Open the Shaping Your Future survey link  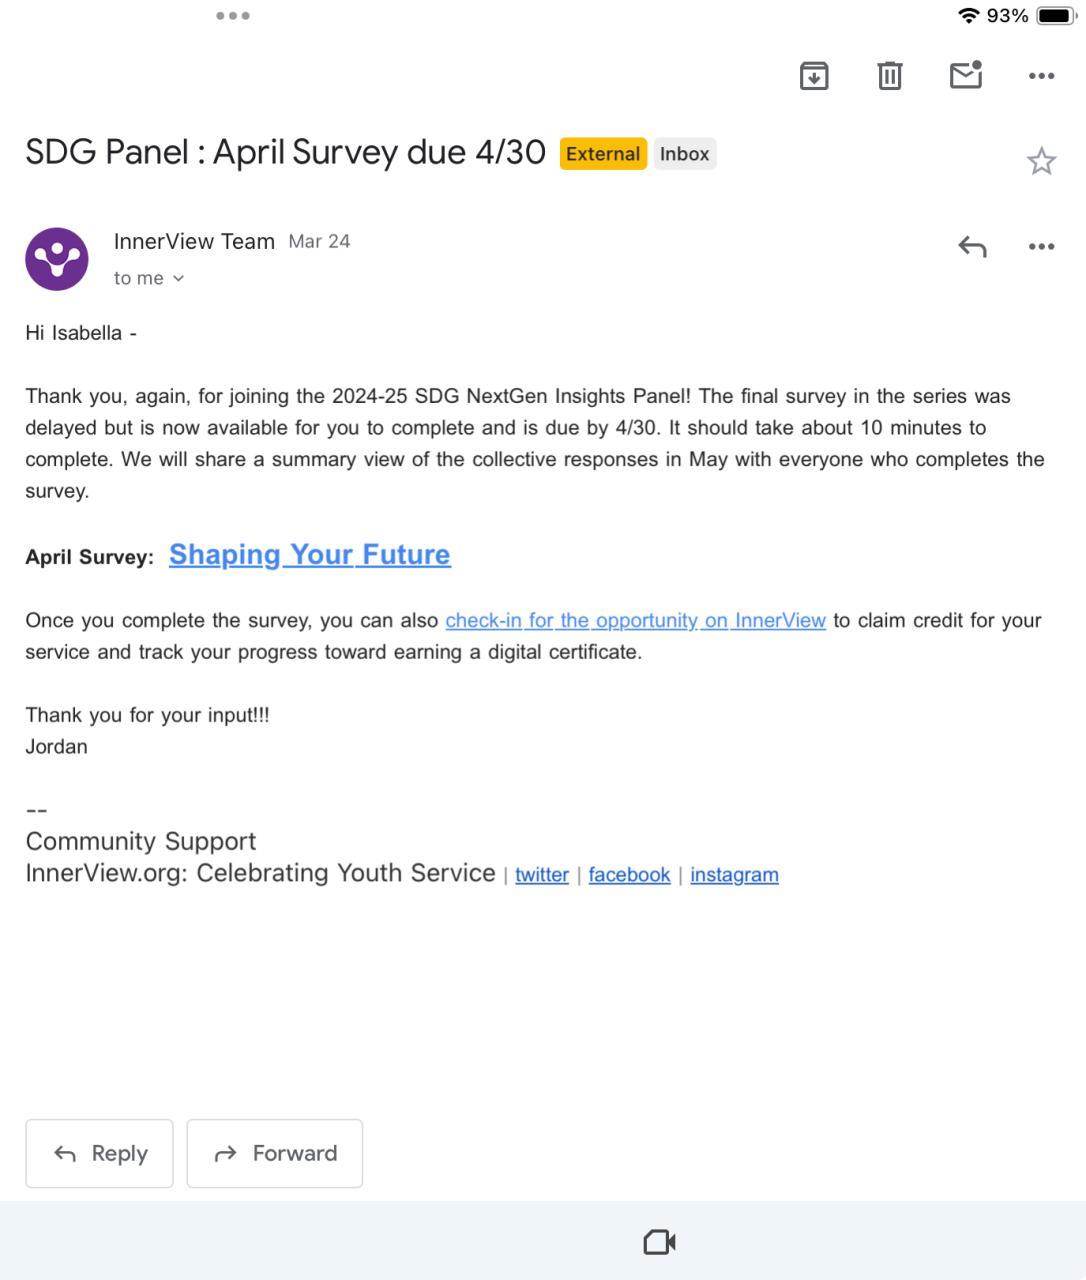point(310,555)
